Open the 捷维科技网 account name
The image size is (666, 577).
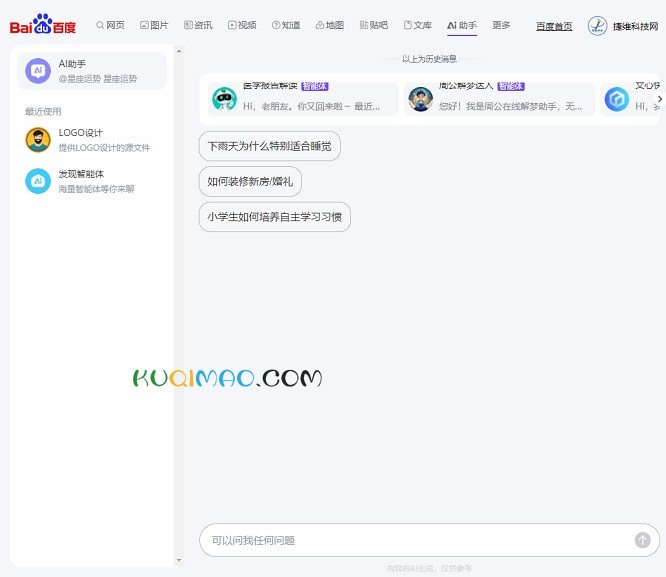pyautogui.click(x=635, y=26)
